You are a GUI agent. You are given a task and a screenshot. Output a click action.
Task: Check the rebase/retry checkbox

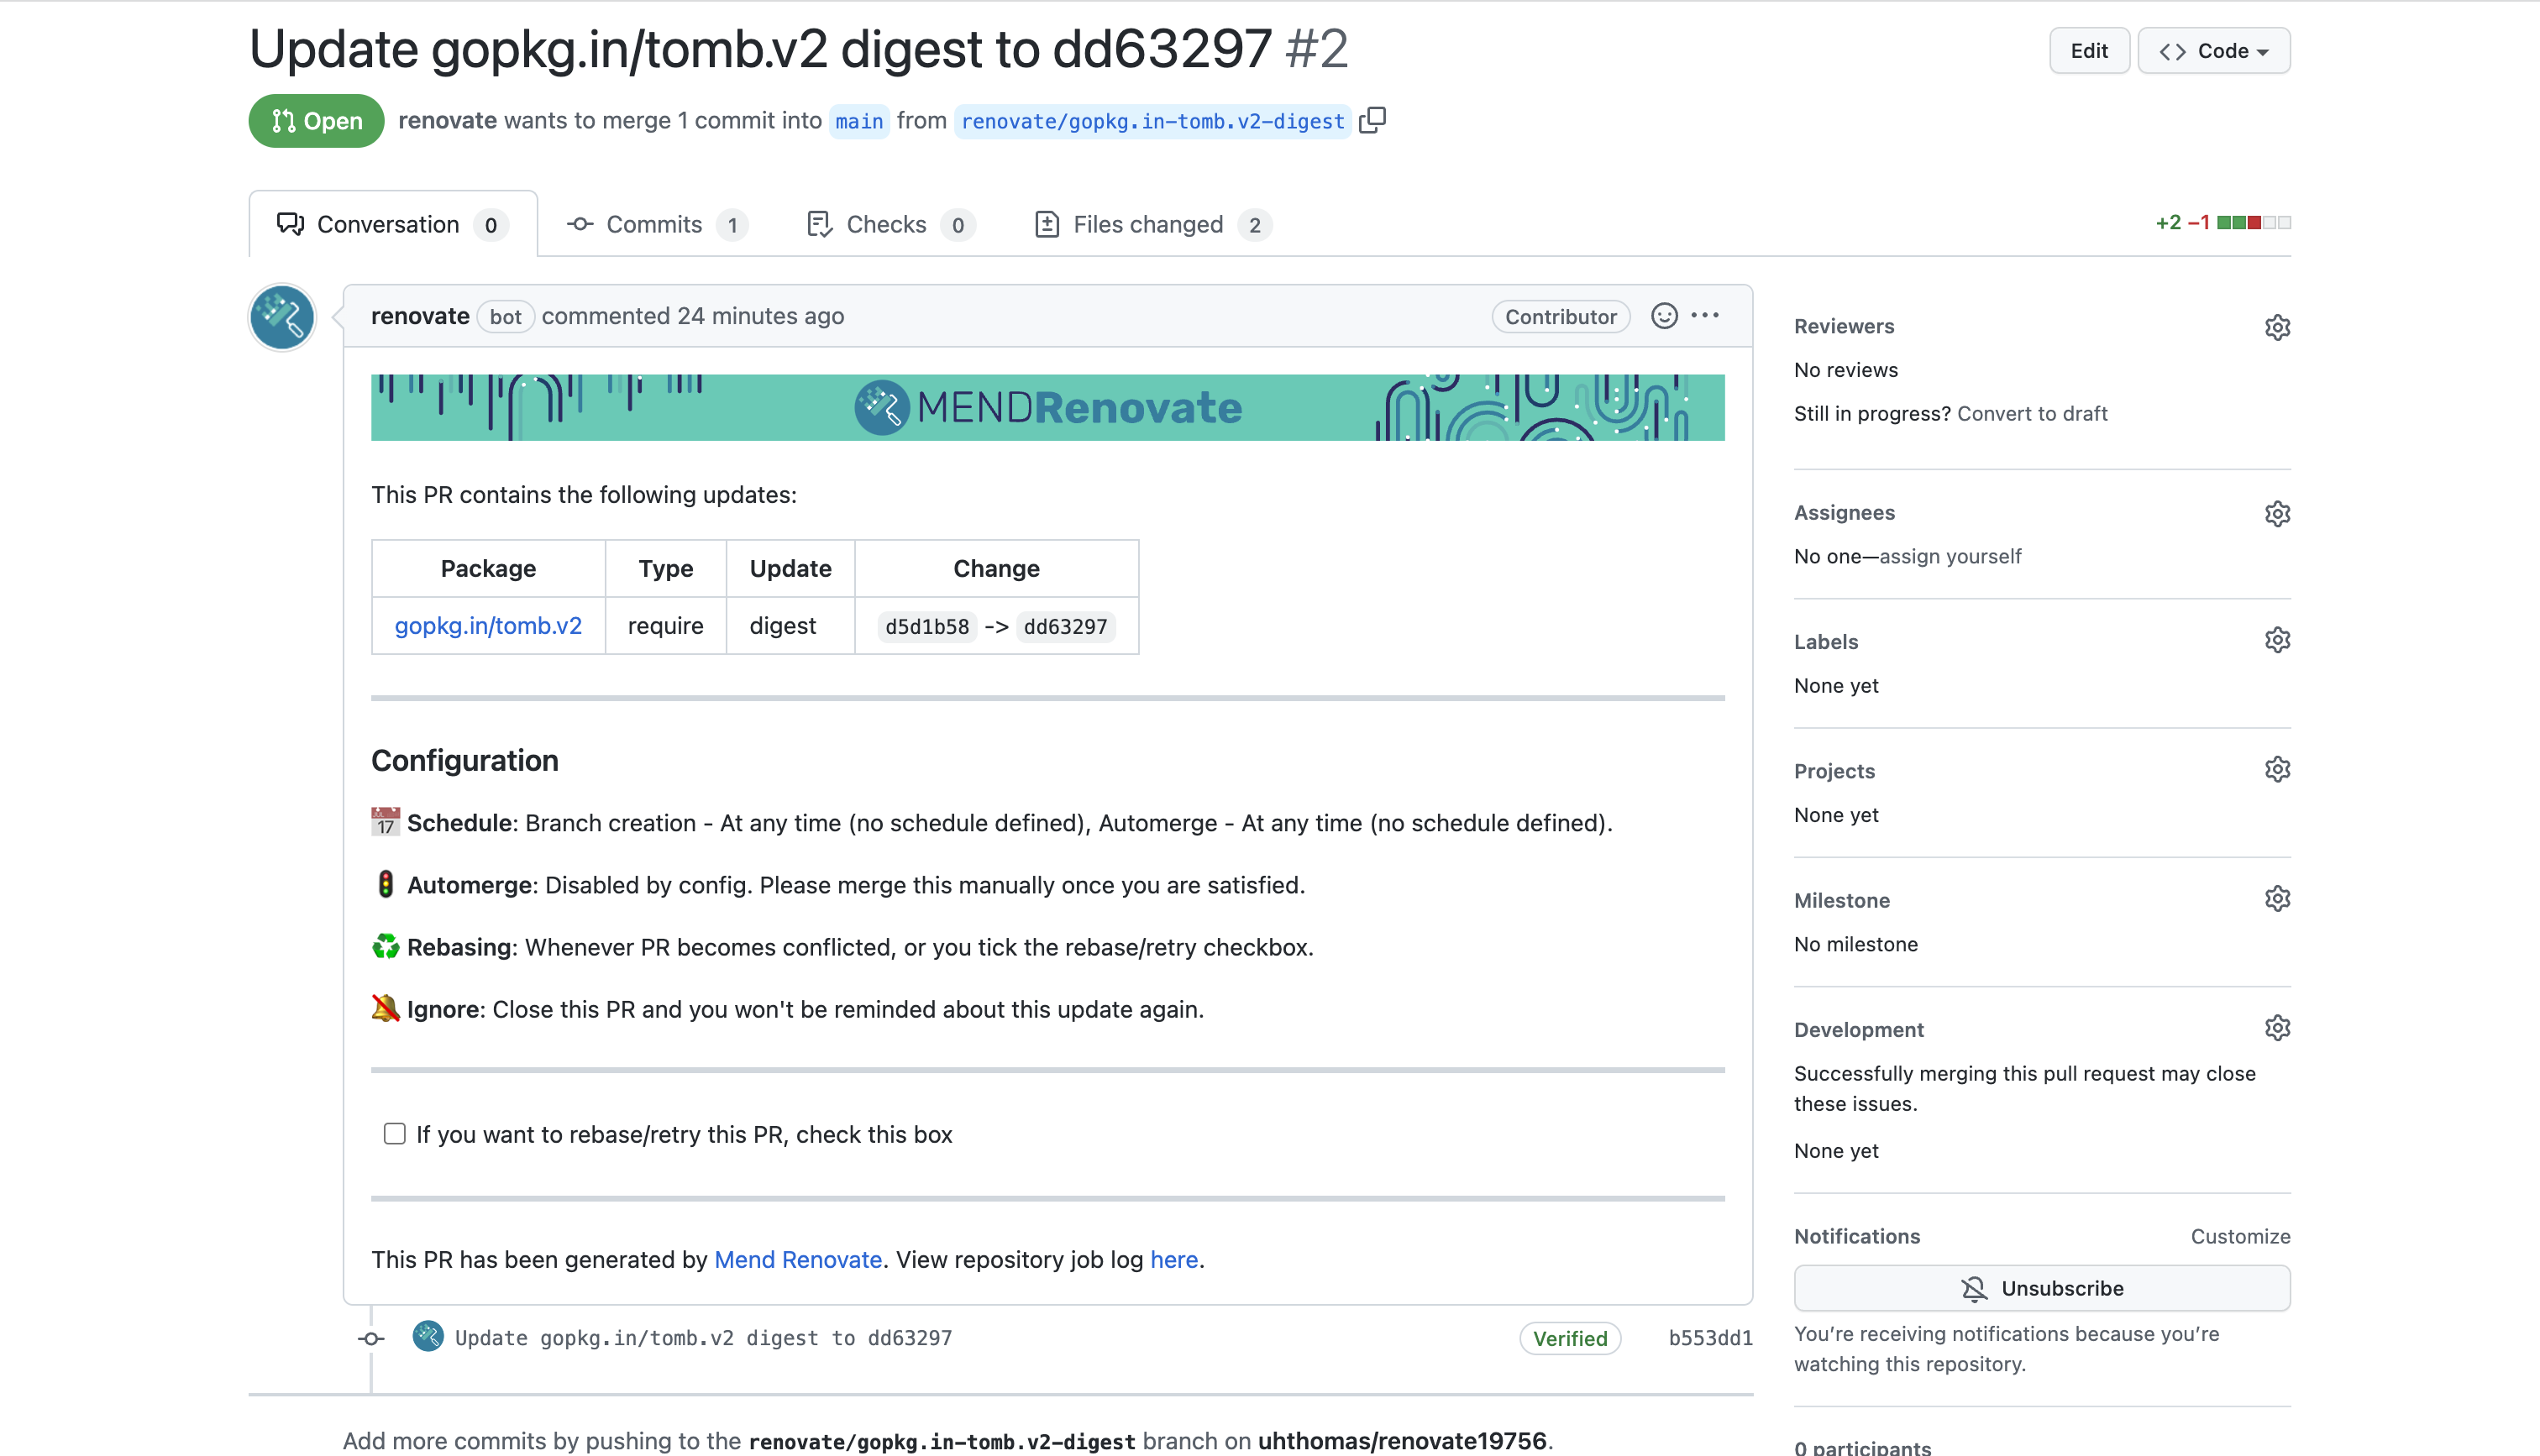(394, 1133)
